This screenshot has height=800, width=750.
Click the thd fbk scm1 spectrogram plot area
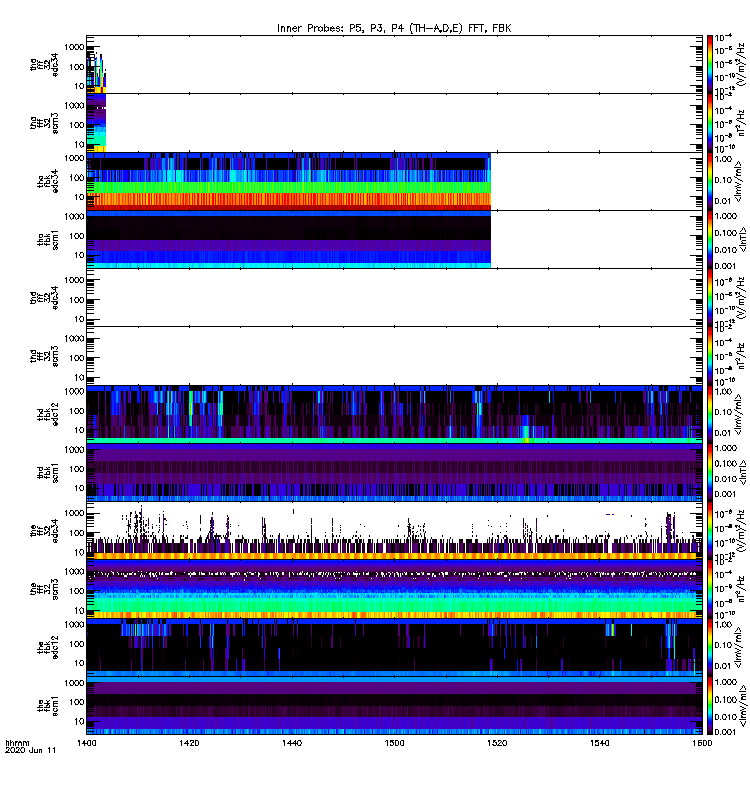pos(394,472)
